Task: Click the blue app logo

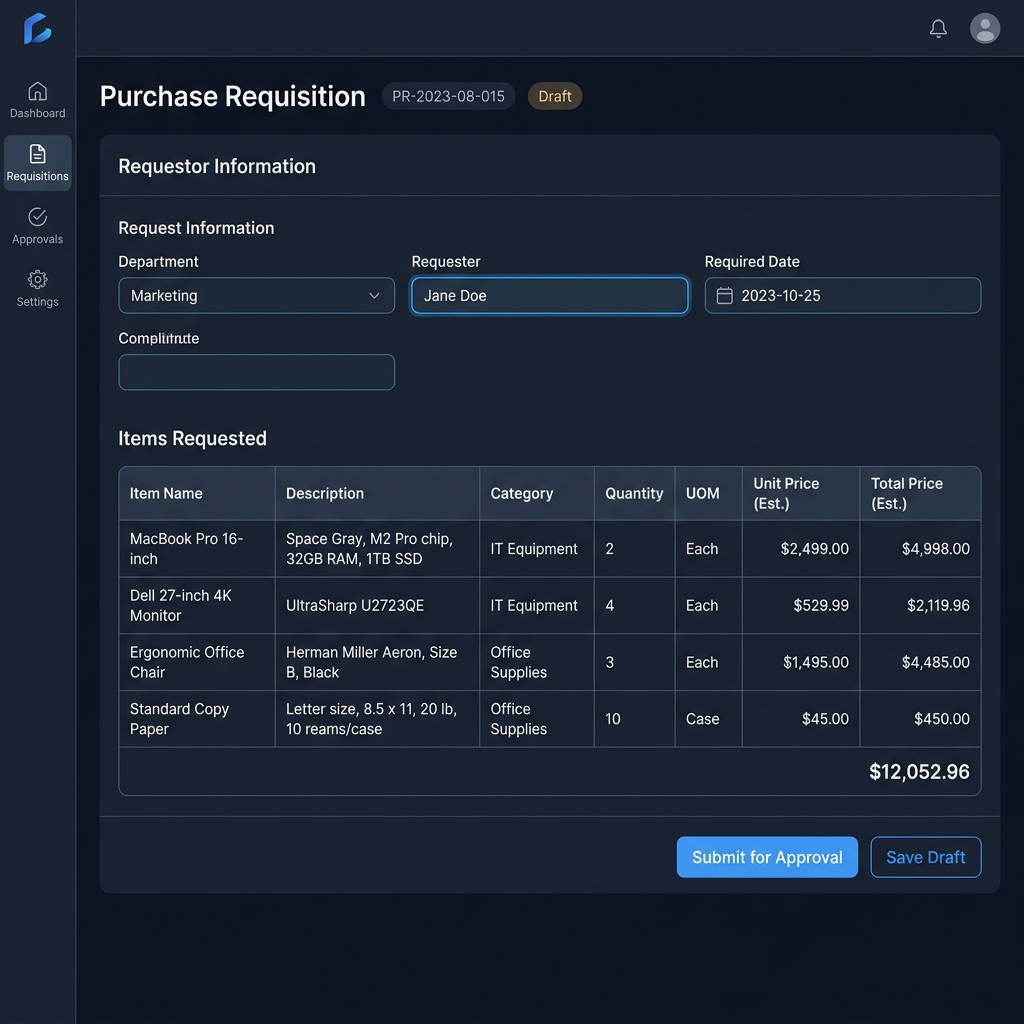Action: [37, 29]
